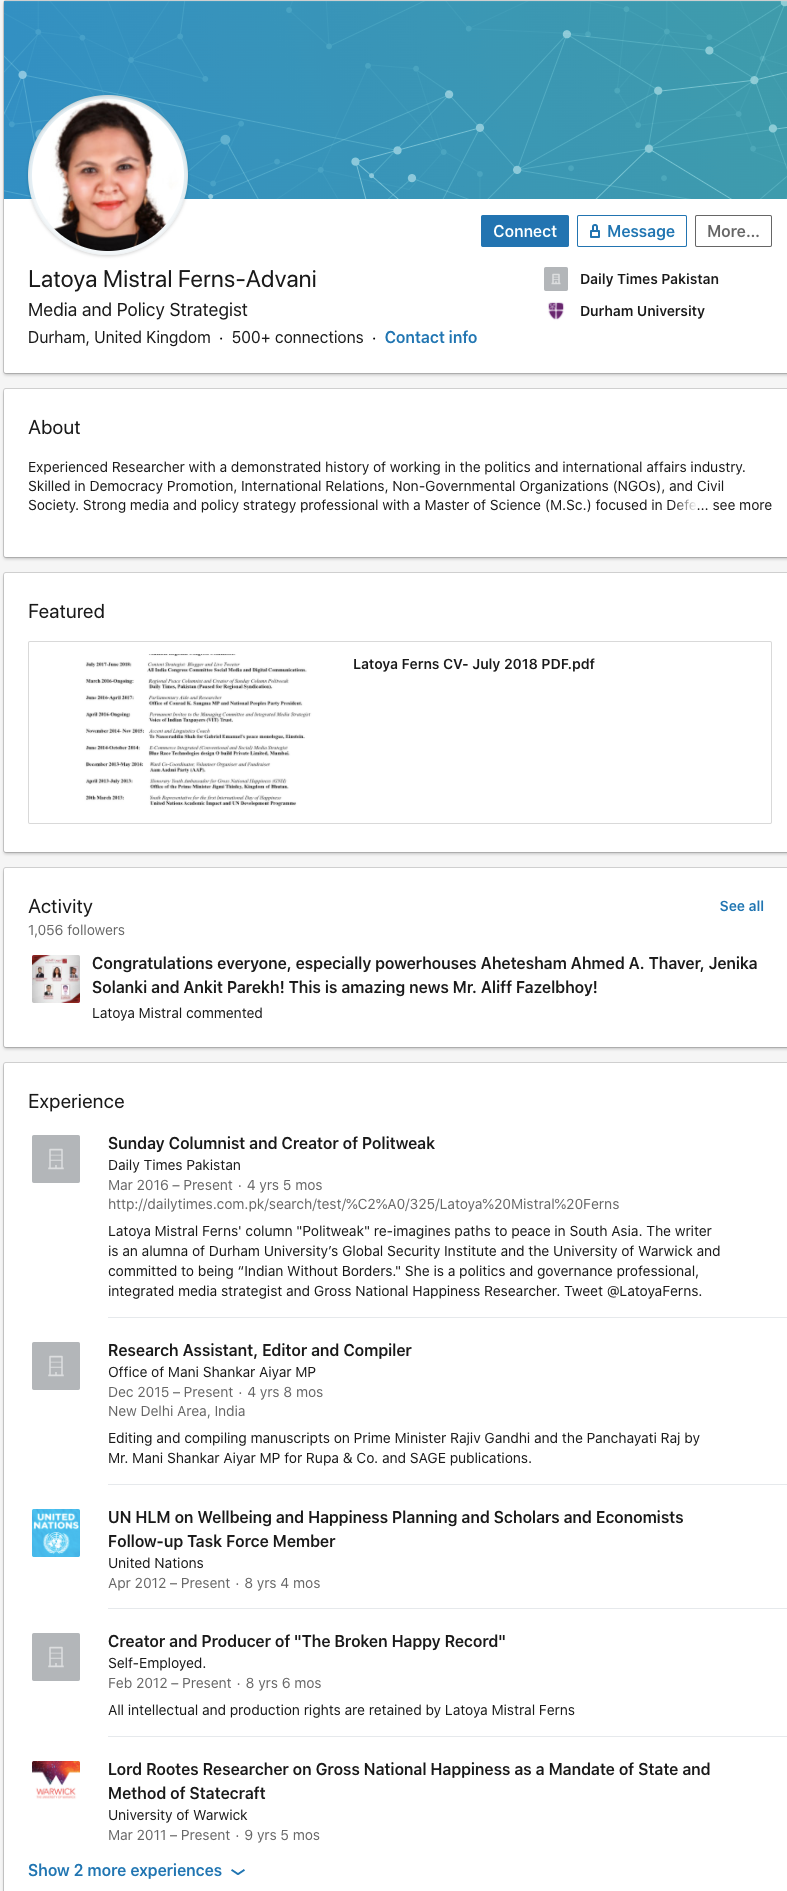Click the activity post thumbnail image
Viewport: 787px width, 1891px height.
pyautogui.click(x=56, y=979)
